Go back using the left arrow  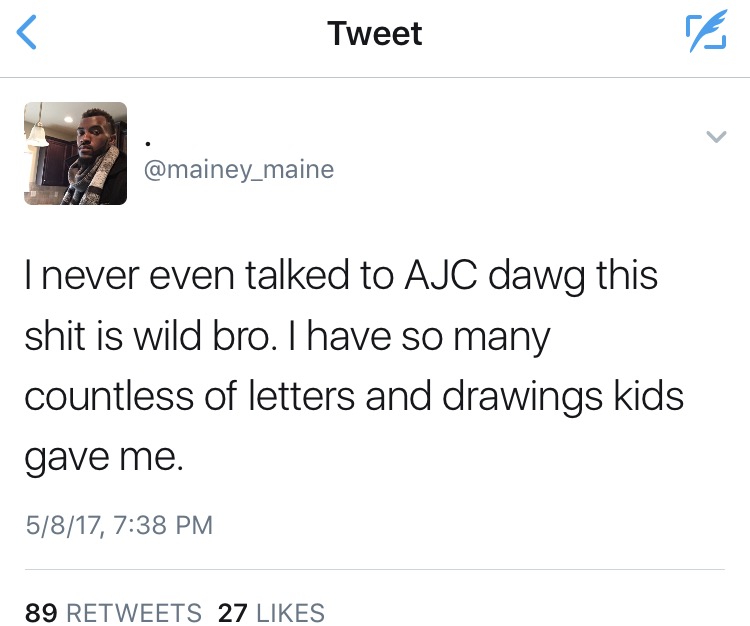click(x=27, y=34)
